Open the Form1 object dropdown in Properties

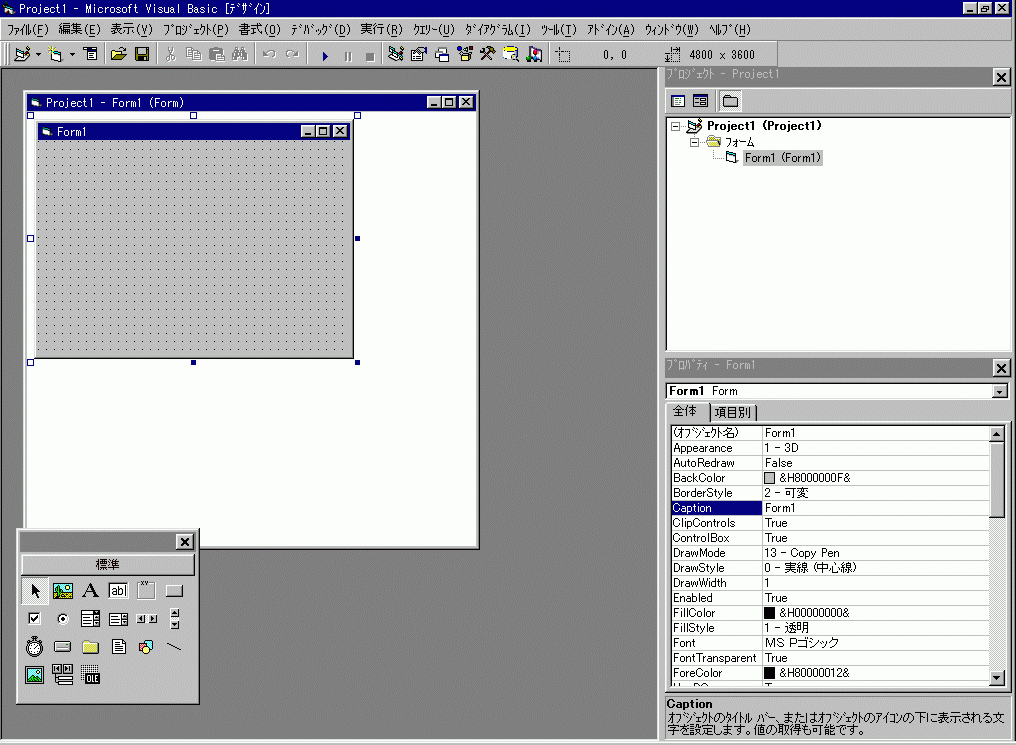[1000, 391]
